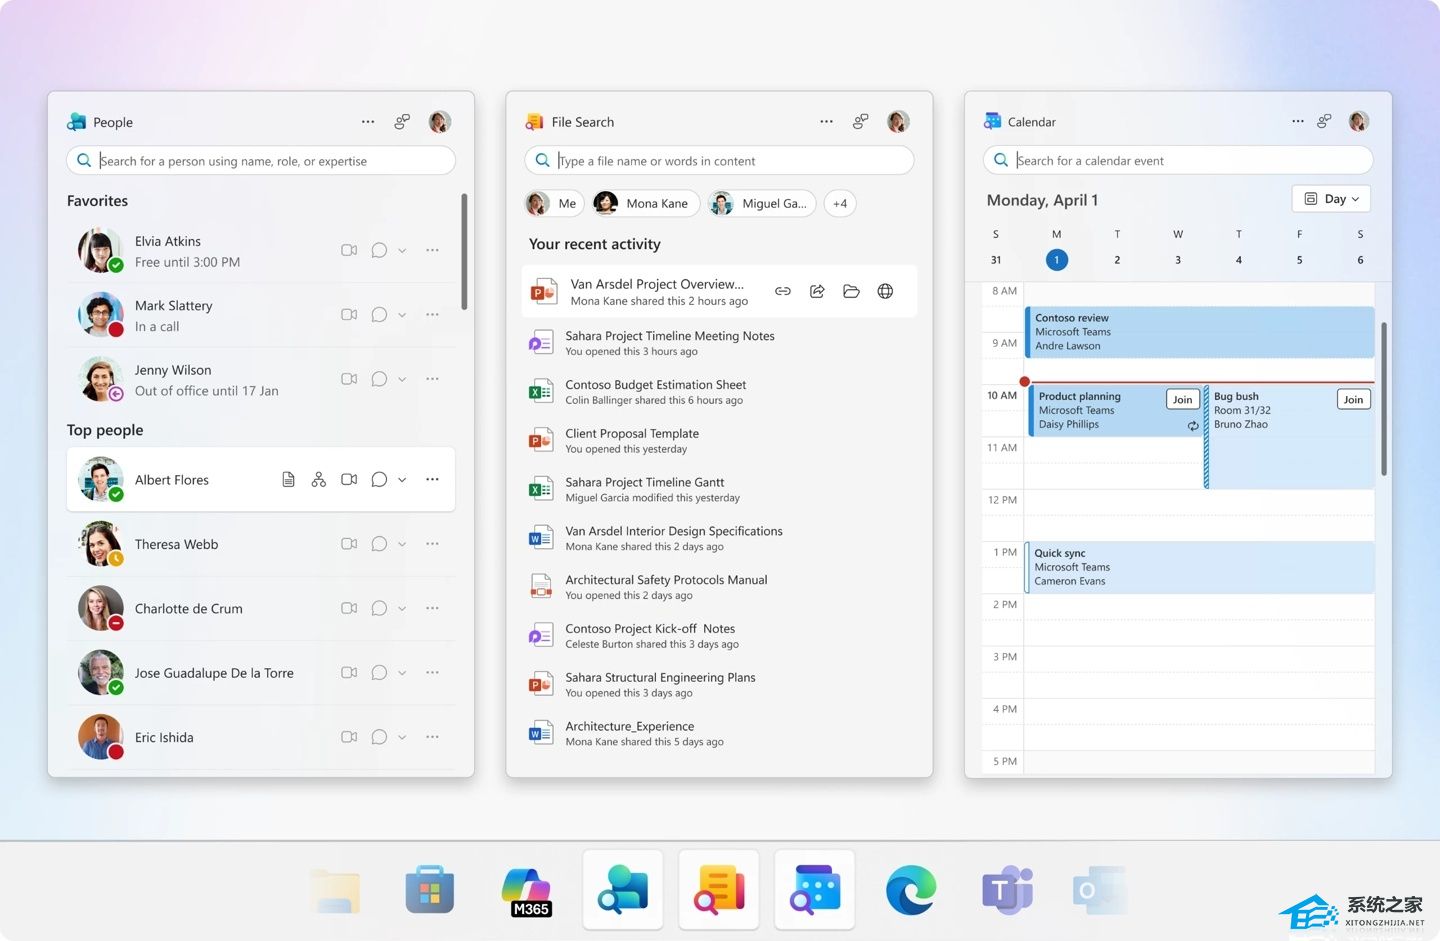This screenshot has width=1440, height=941.
Task: Open Van Arsdel file in browser
Action: point(885,292)
